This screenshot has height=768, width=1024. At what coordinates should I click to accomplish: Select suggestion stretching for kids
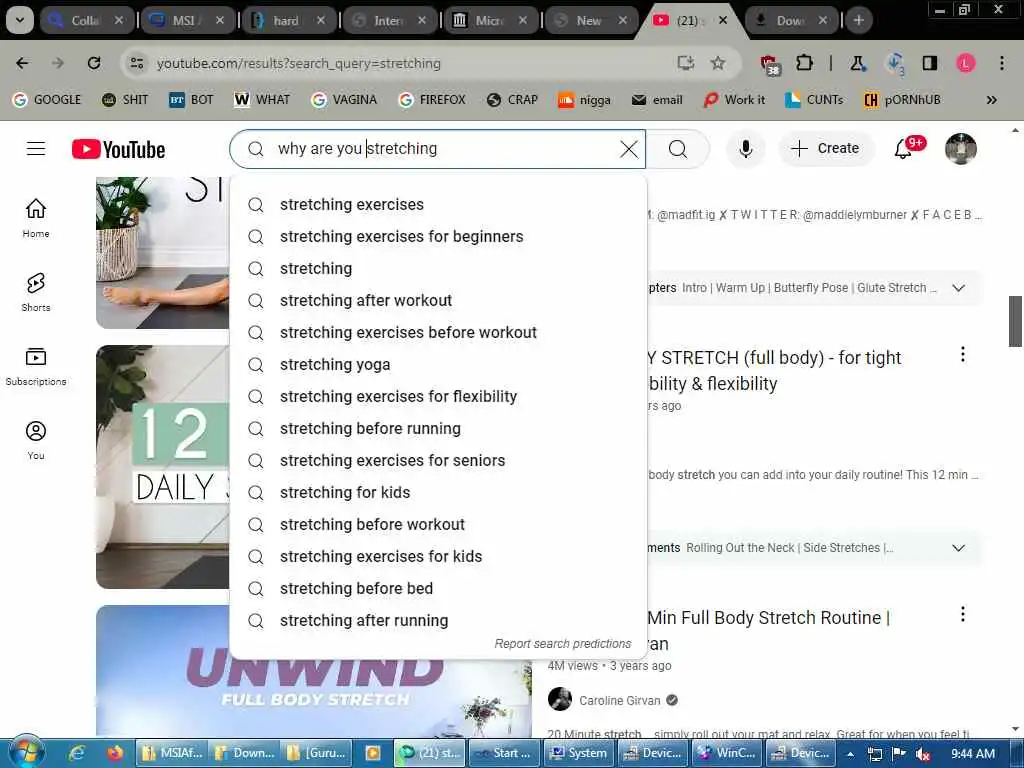438,492
